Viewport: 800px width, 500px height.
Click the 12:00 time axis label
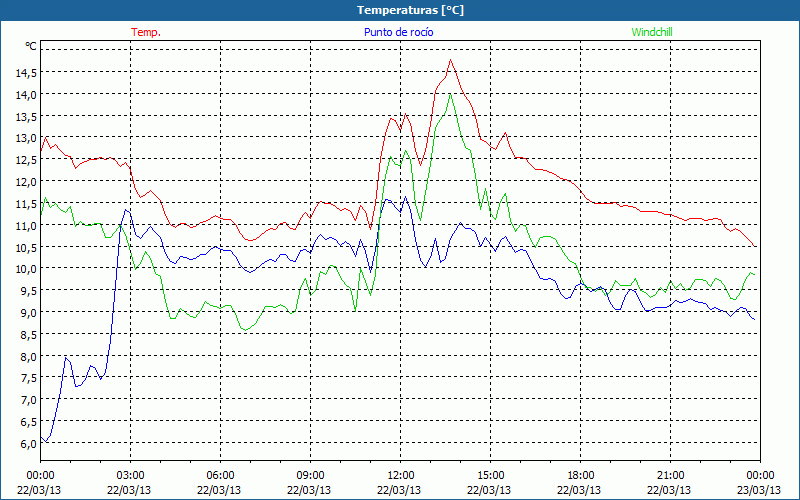click(x=401, y=476)
